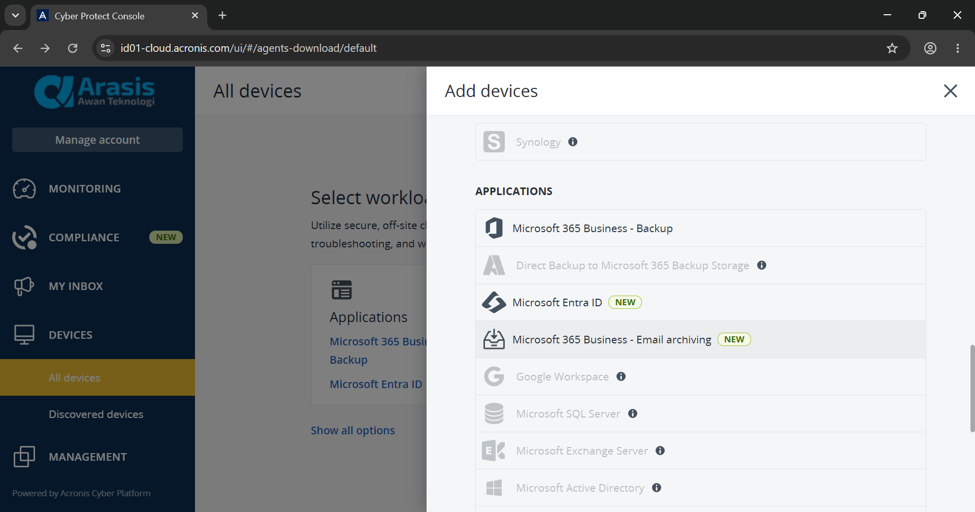The width and height of the screenshot is (975, 512).
Task: Click the Microsoft SQL Server database icon
Action: 494,414
